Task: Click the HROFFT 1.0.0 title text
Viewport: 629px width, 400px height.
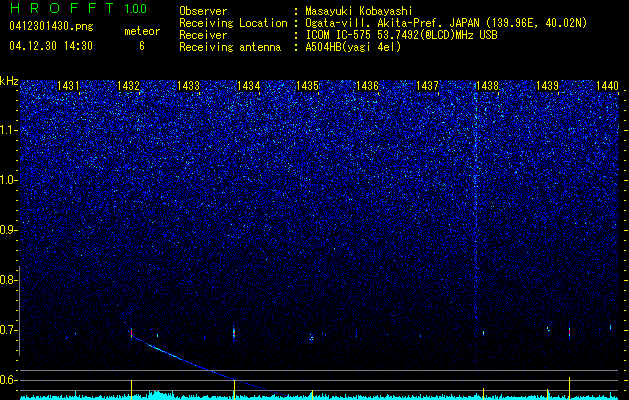Action: (79, 8)
